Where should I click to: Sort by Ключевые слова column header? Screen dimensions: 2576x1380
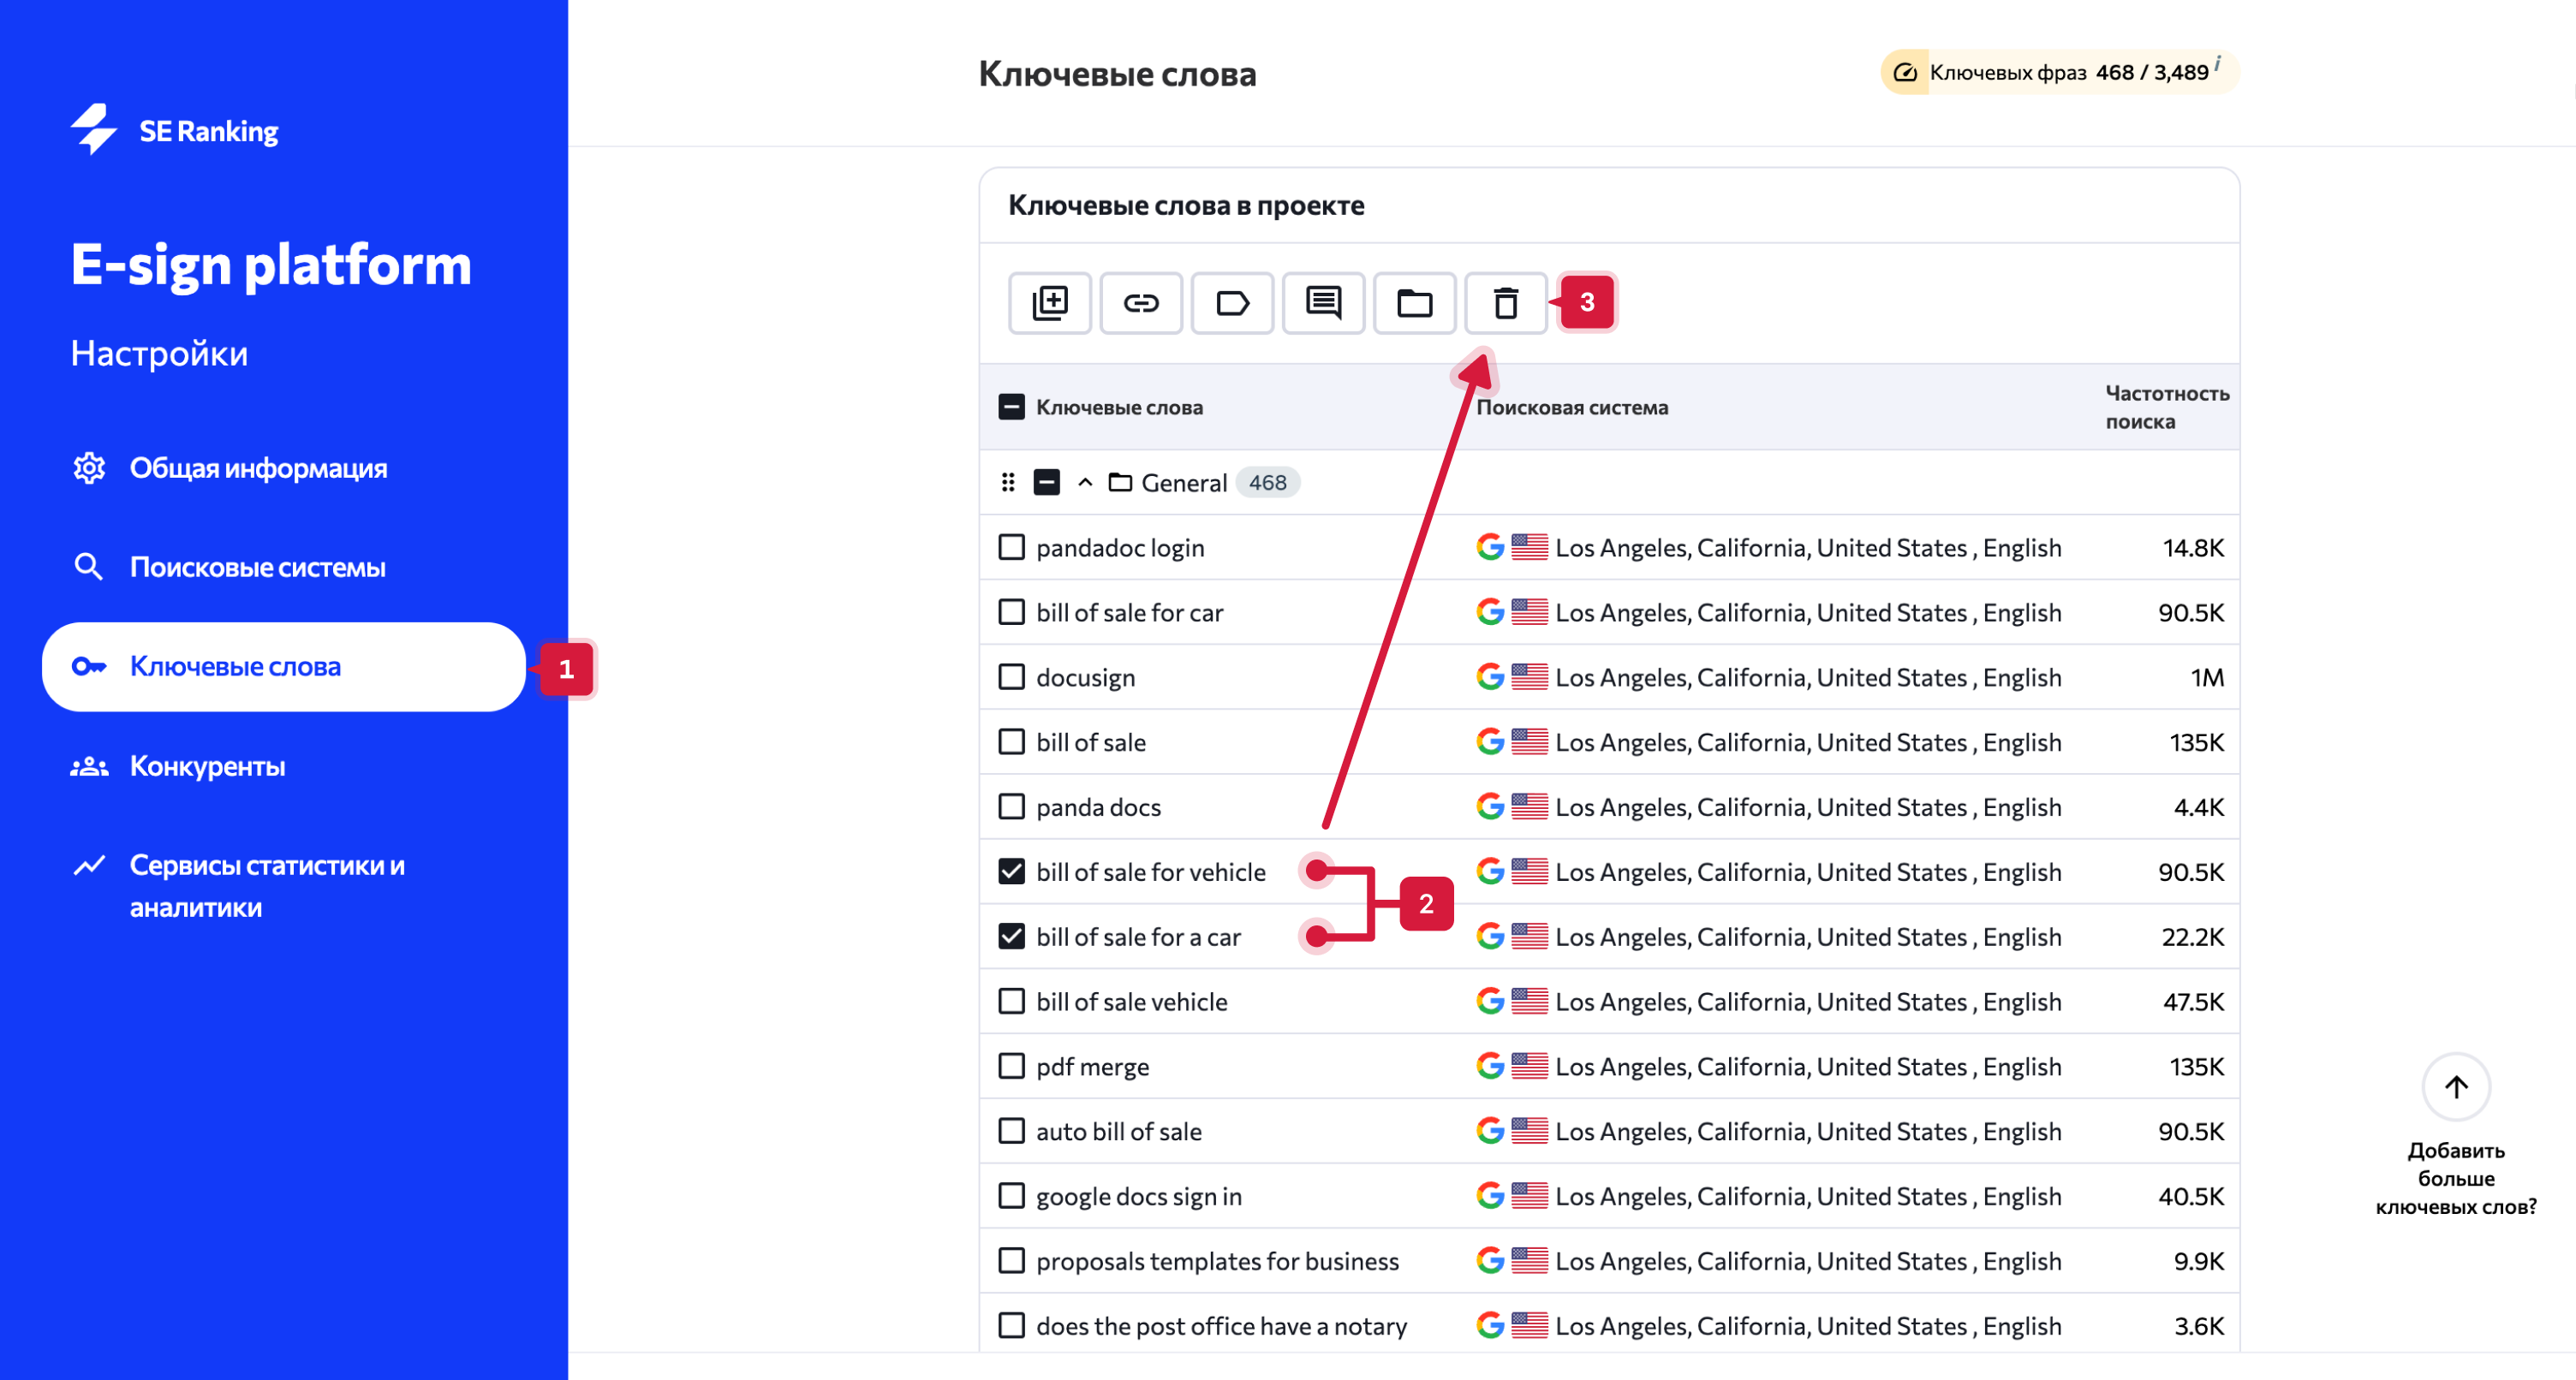coord(1119,407)
